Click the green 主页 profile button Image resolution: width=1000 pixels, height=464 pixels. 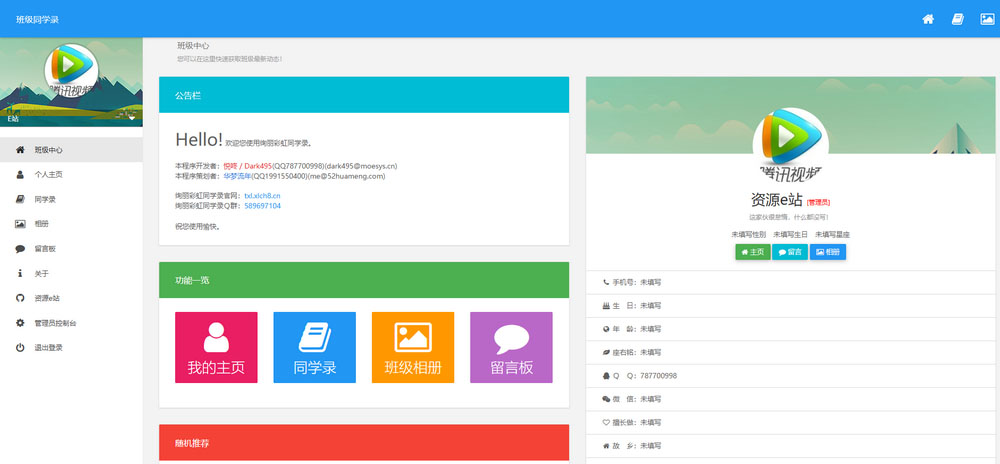(x=752, y=252)
